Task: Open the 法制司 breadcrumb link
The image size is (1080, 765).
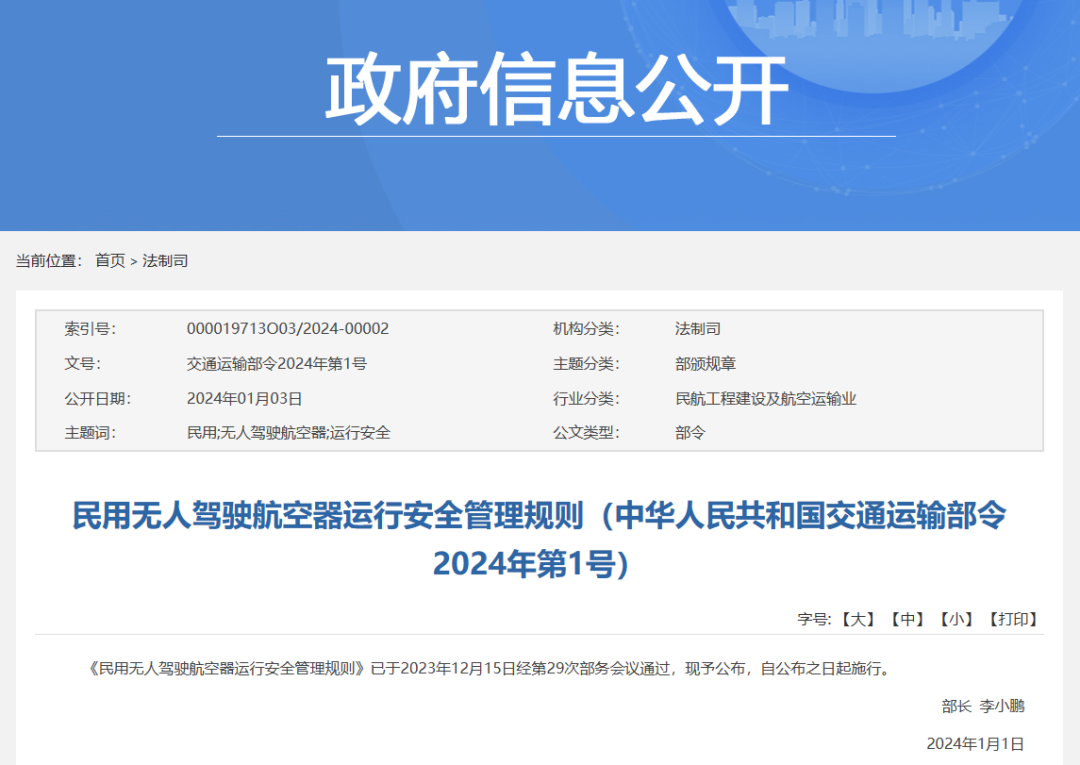Action: pyautogui.click(x=165, y=261)
